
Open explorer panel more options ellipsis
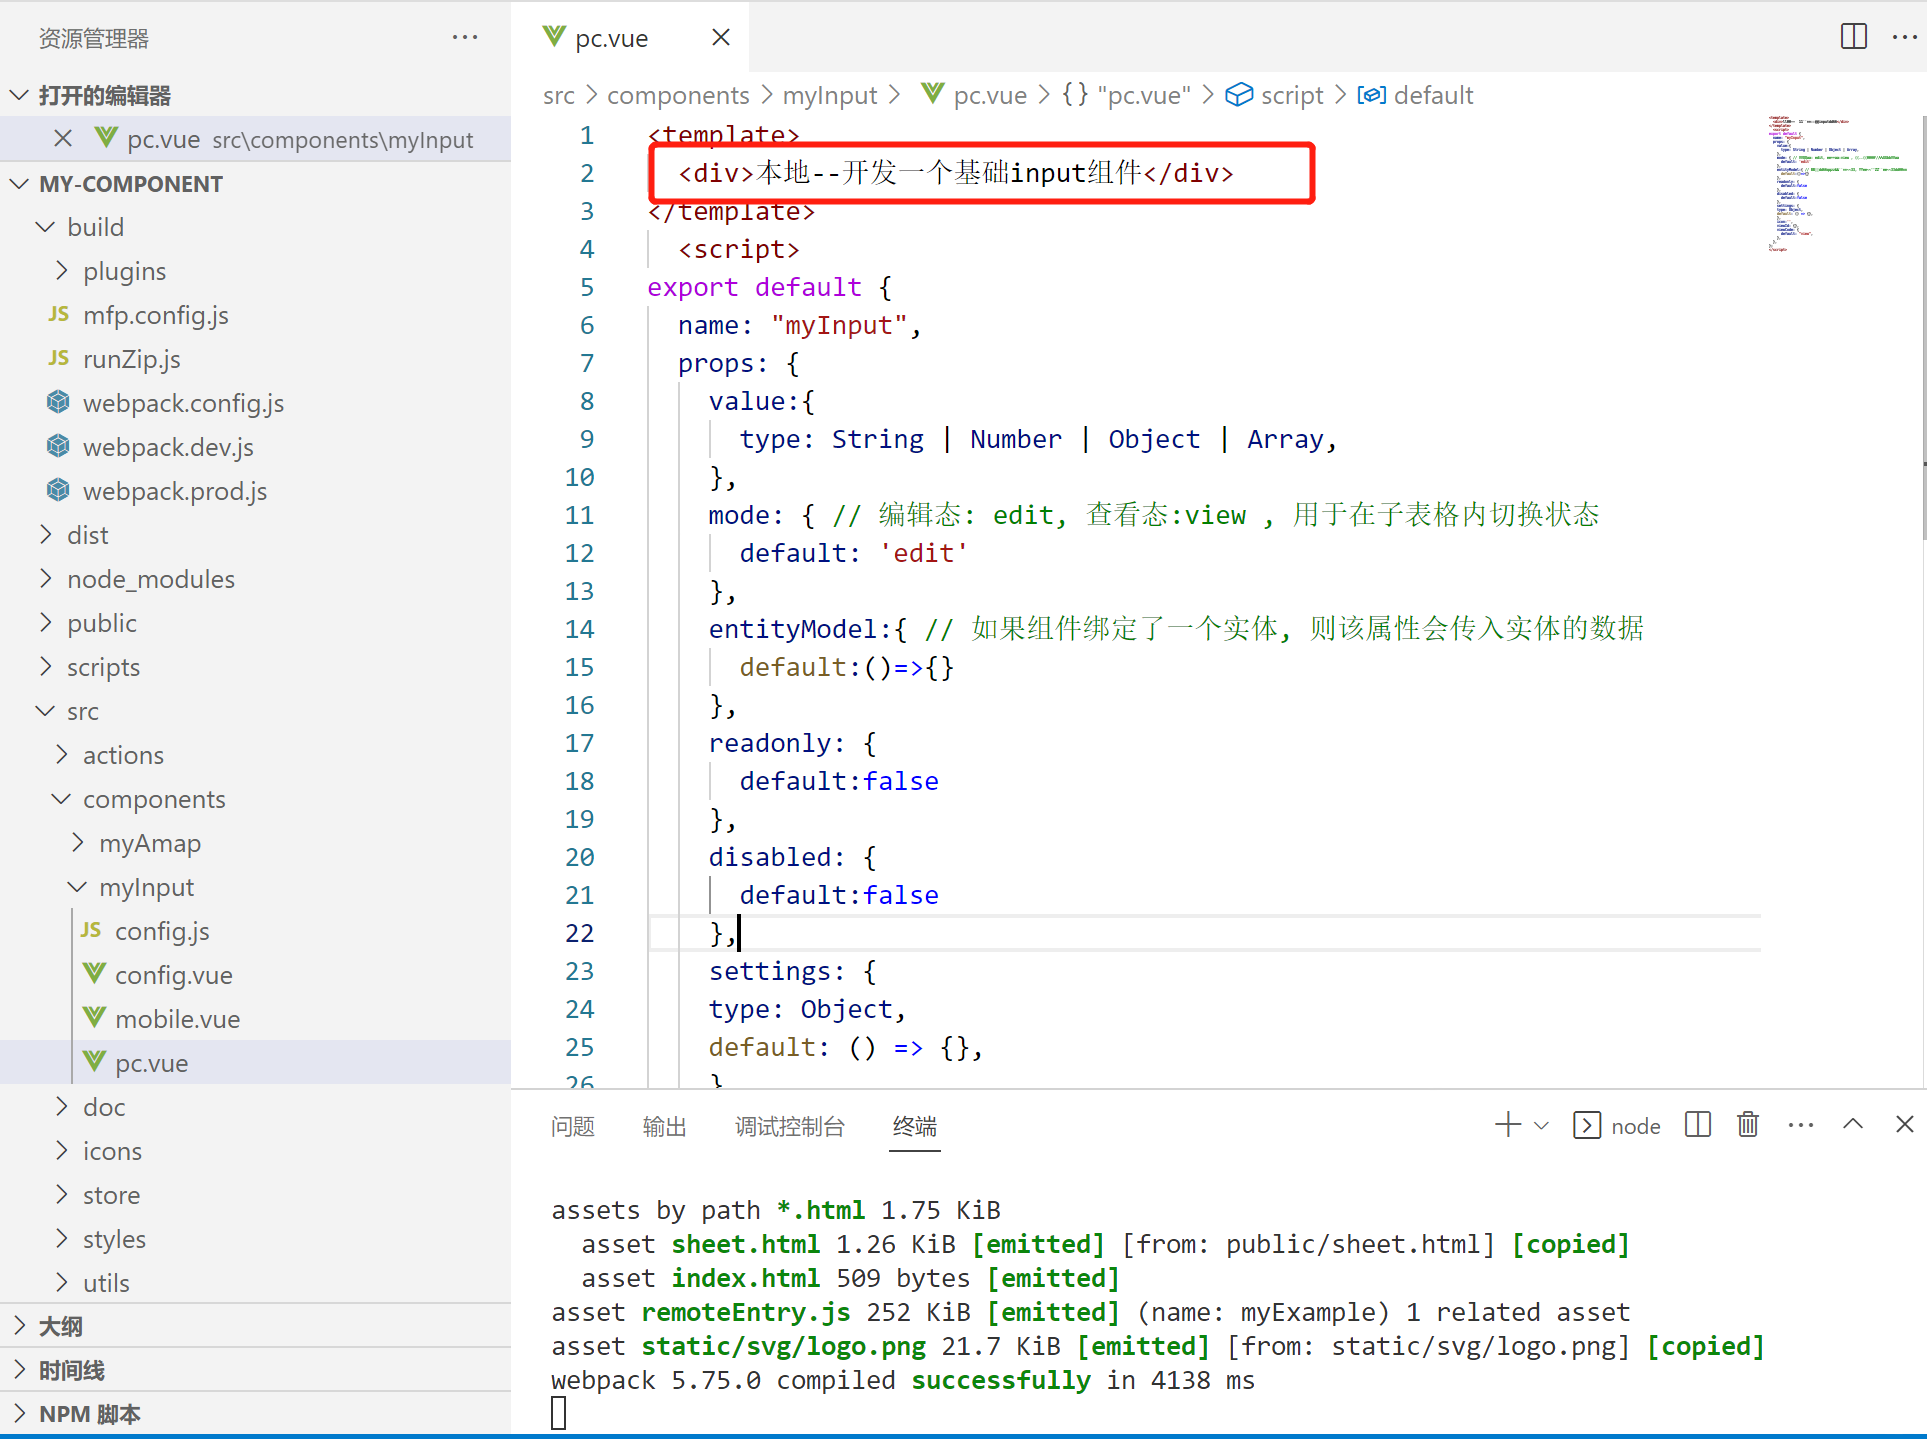tap(465, 37)
